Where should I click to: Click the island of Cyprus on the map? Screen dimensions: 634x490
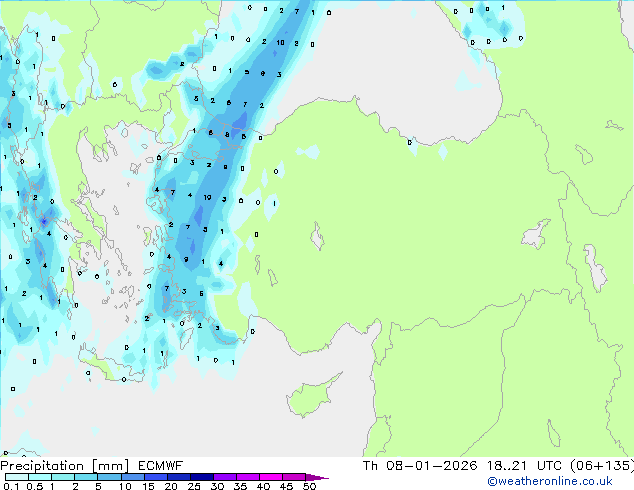(x=309, y=398)
